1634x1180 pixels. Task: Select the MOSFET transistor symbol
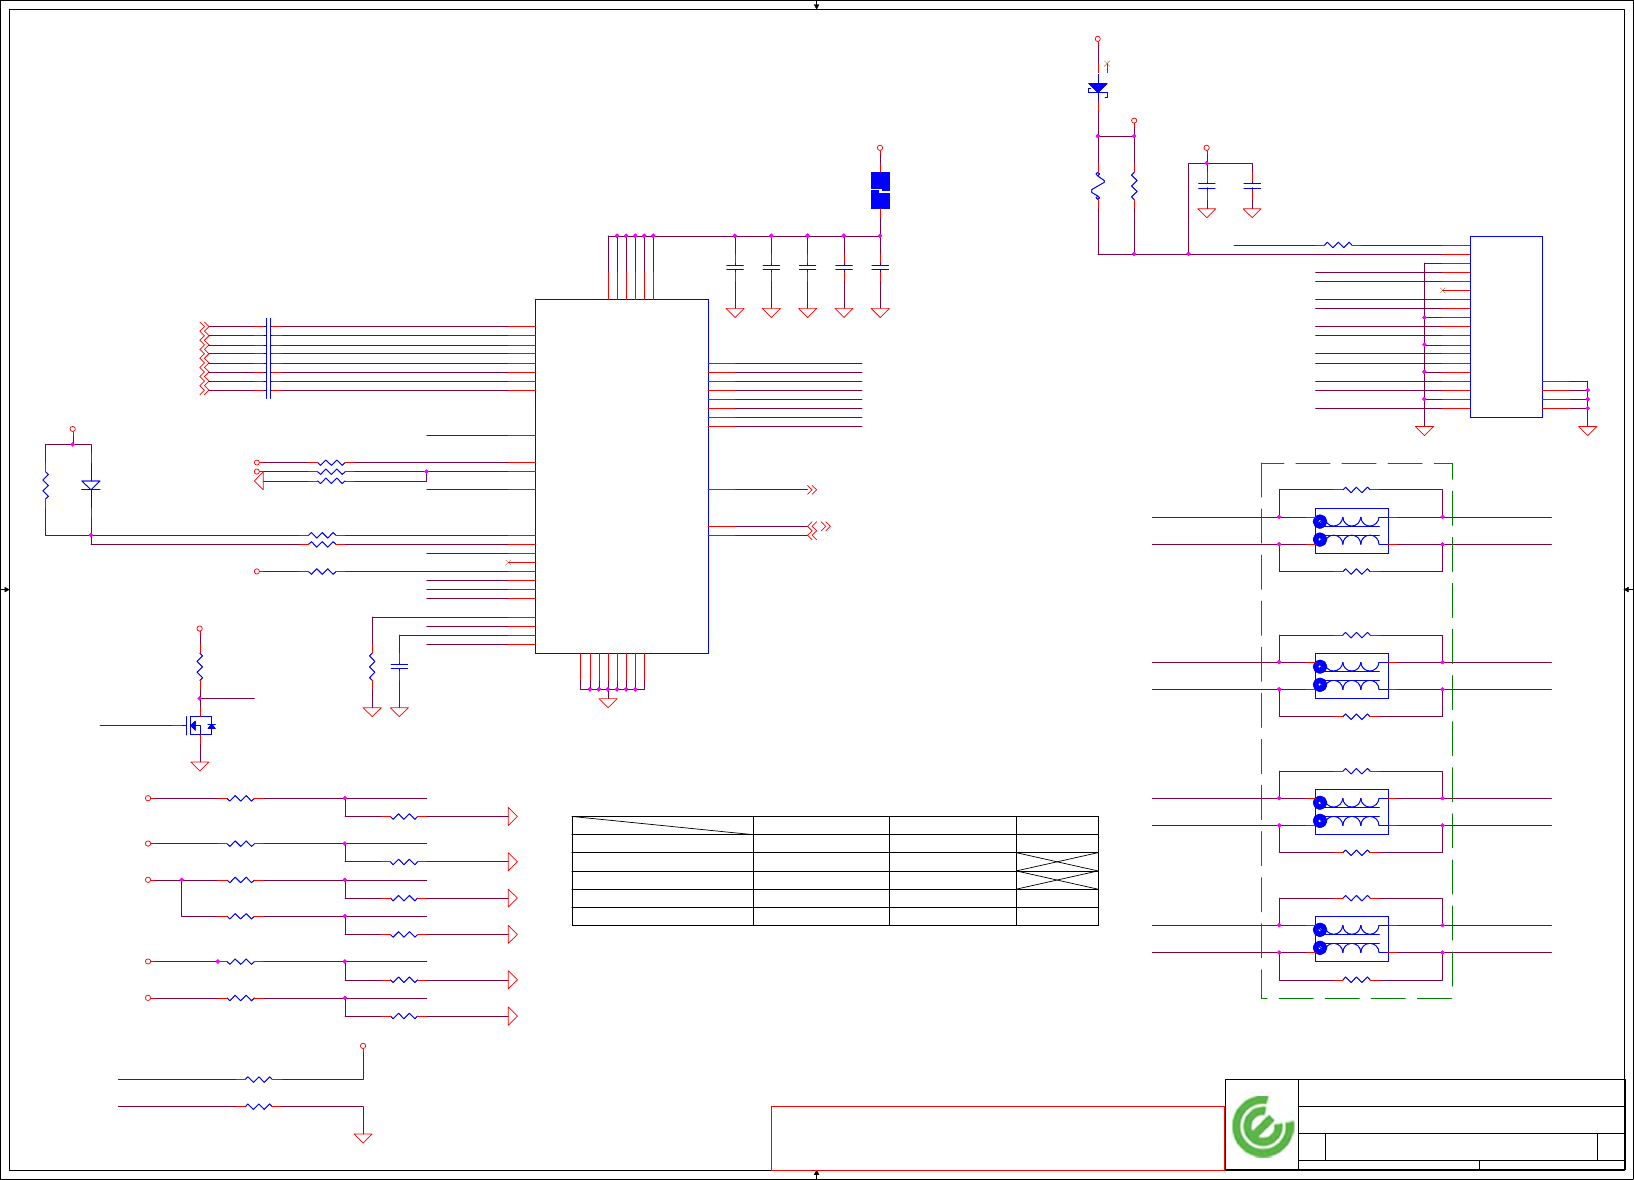200,726
